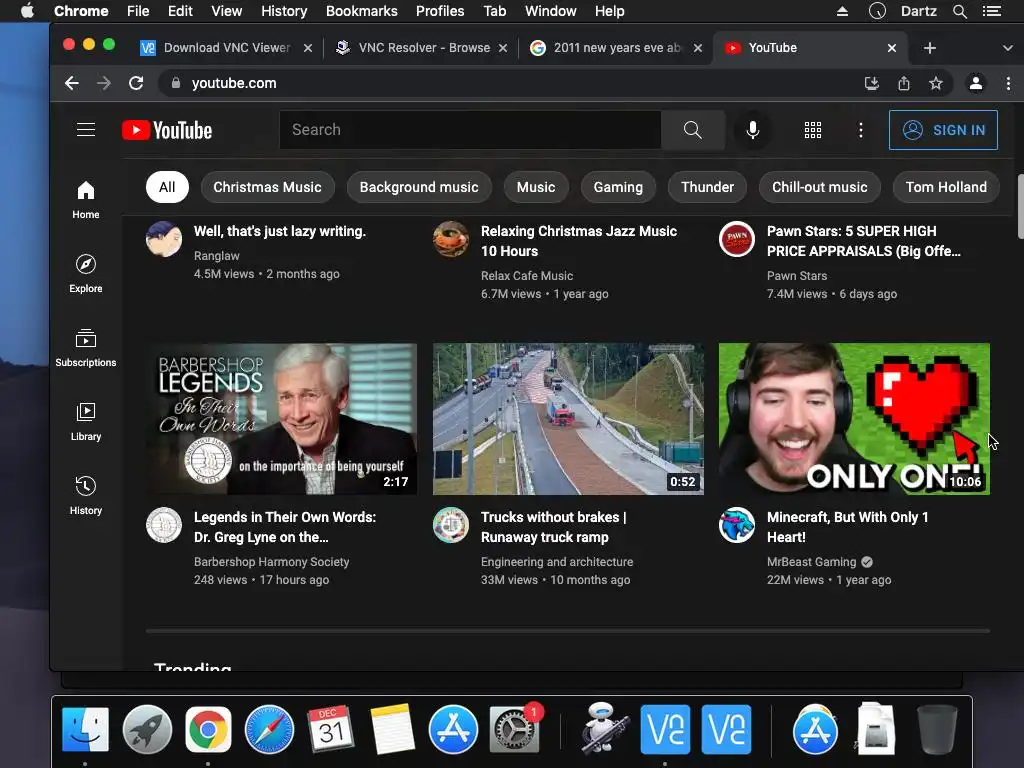Viewport: 1024px width, 768px height.
Task: Go back in Chrome
Action: 72,83
